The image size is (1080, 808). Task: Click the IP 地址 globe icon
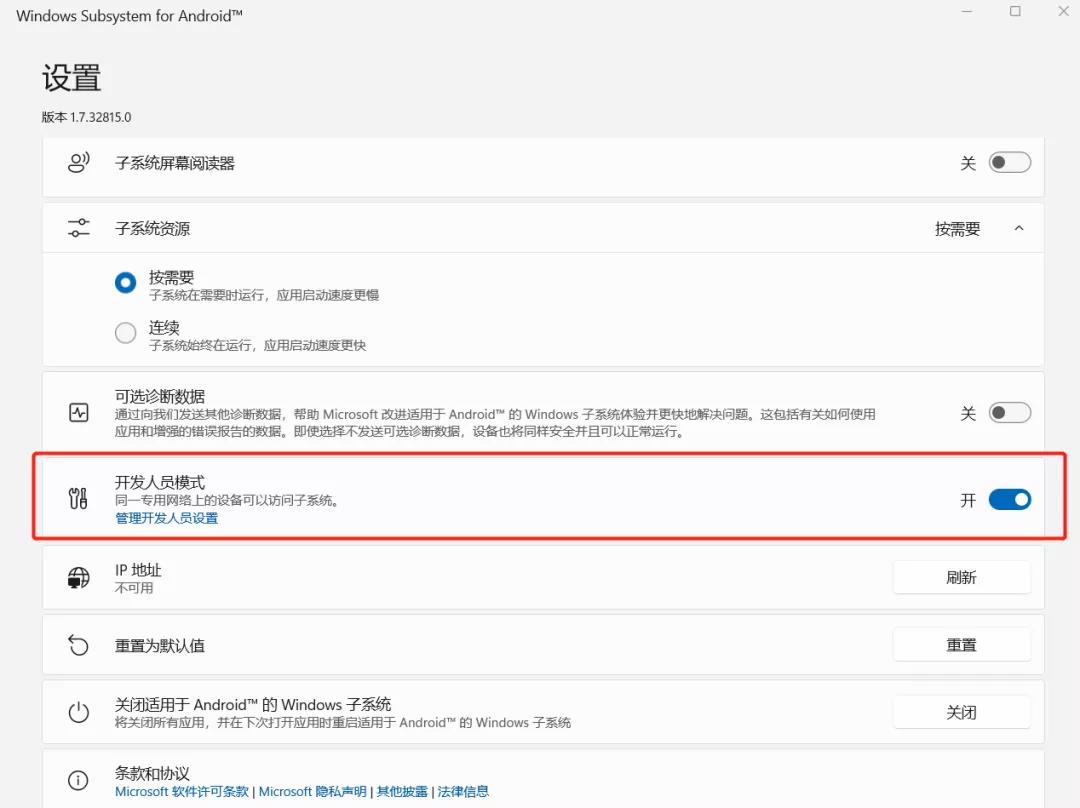79,577
